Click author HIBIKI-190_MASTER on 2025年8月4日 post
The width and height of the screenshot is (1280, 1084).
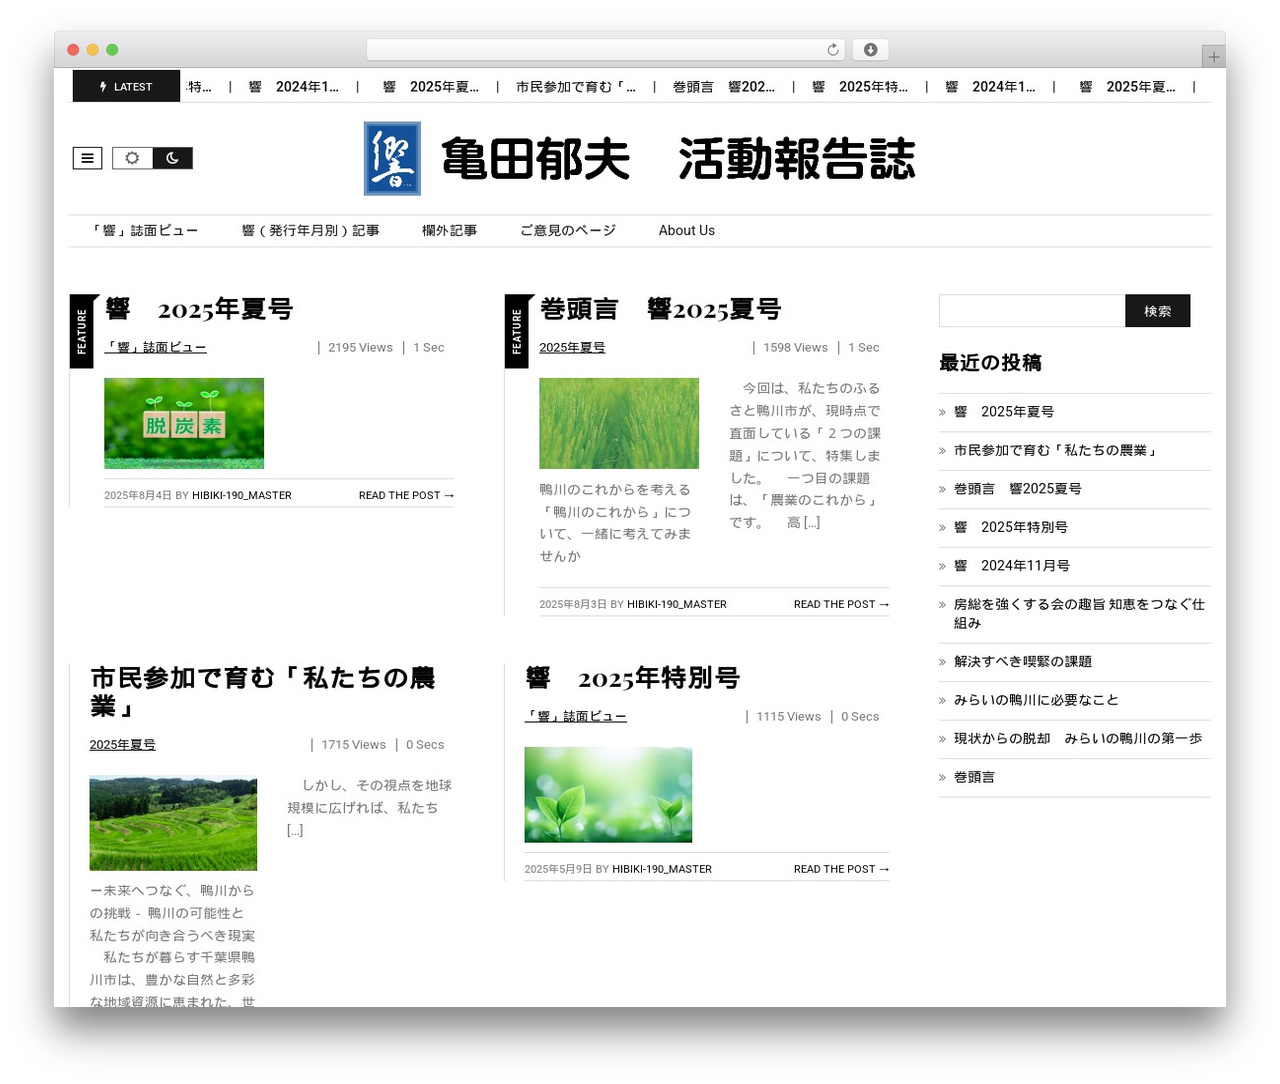pyautogui.click(x=242, y=495)
